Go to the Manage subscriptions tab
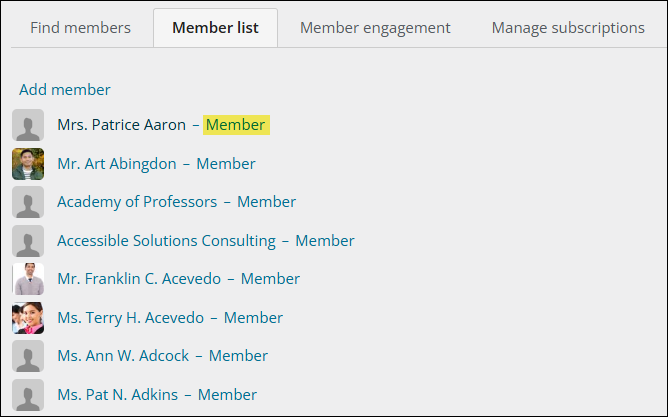 [x=568, y=28]
